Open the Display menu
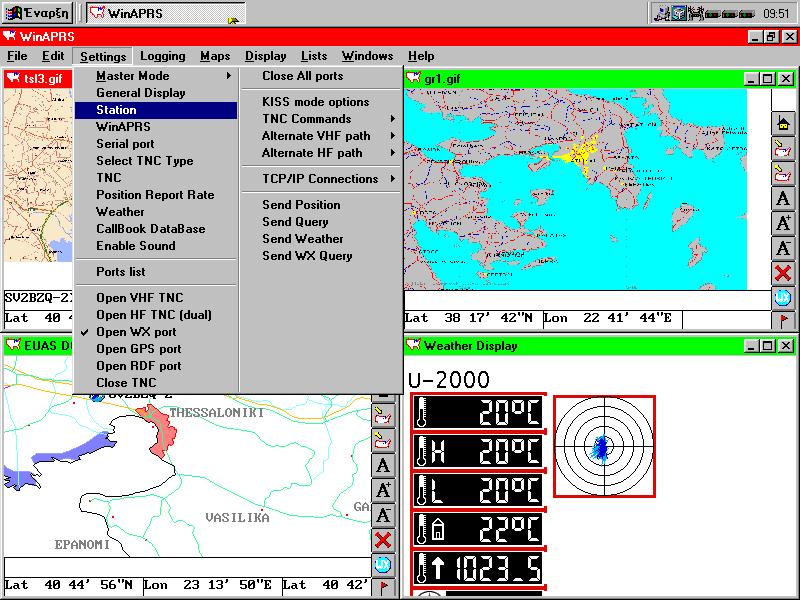Image resolution: width=800 pixels, height=600 pixels. (x=265, y=56)
